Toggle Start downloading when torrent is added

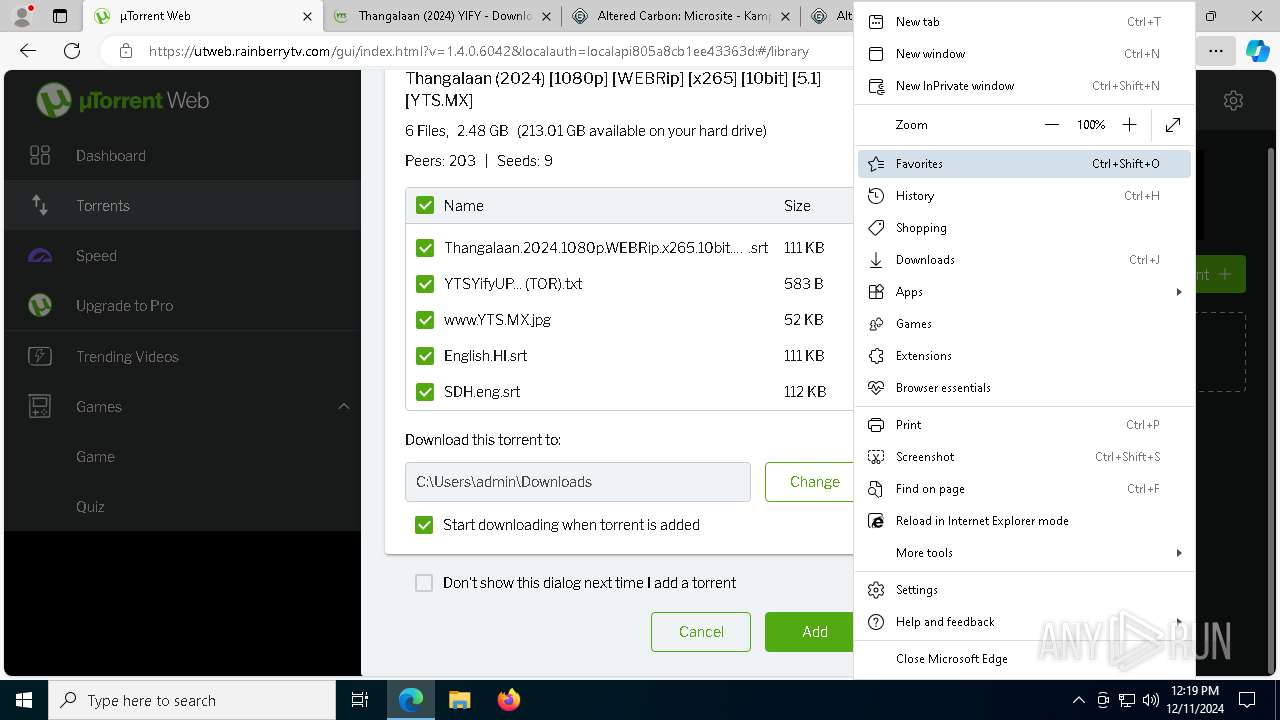click(x=425, y=524)
